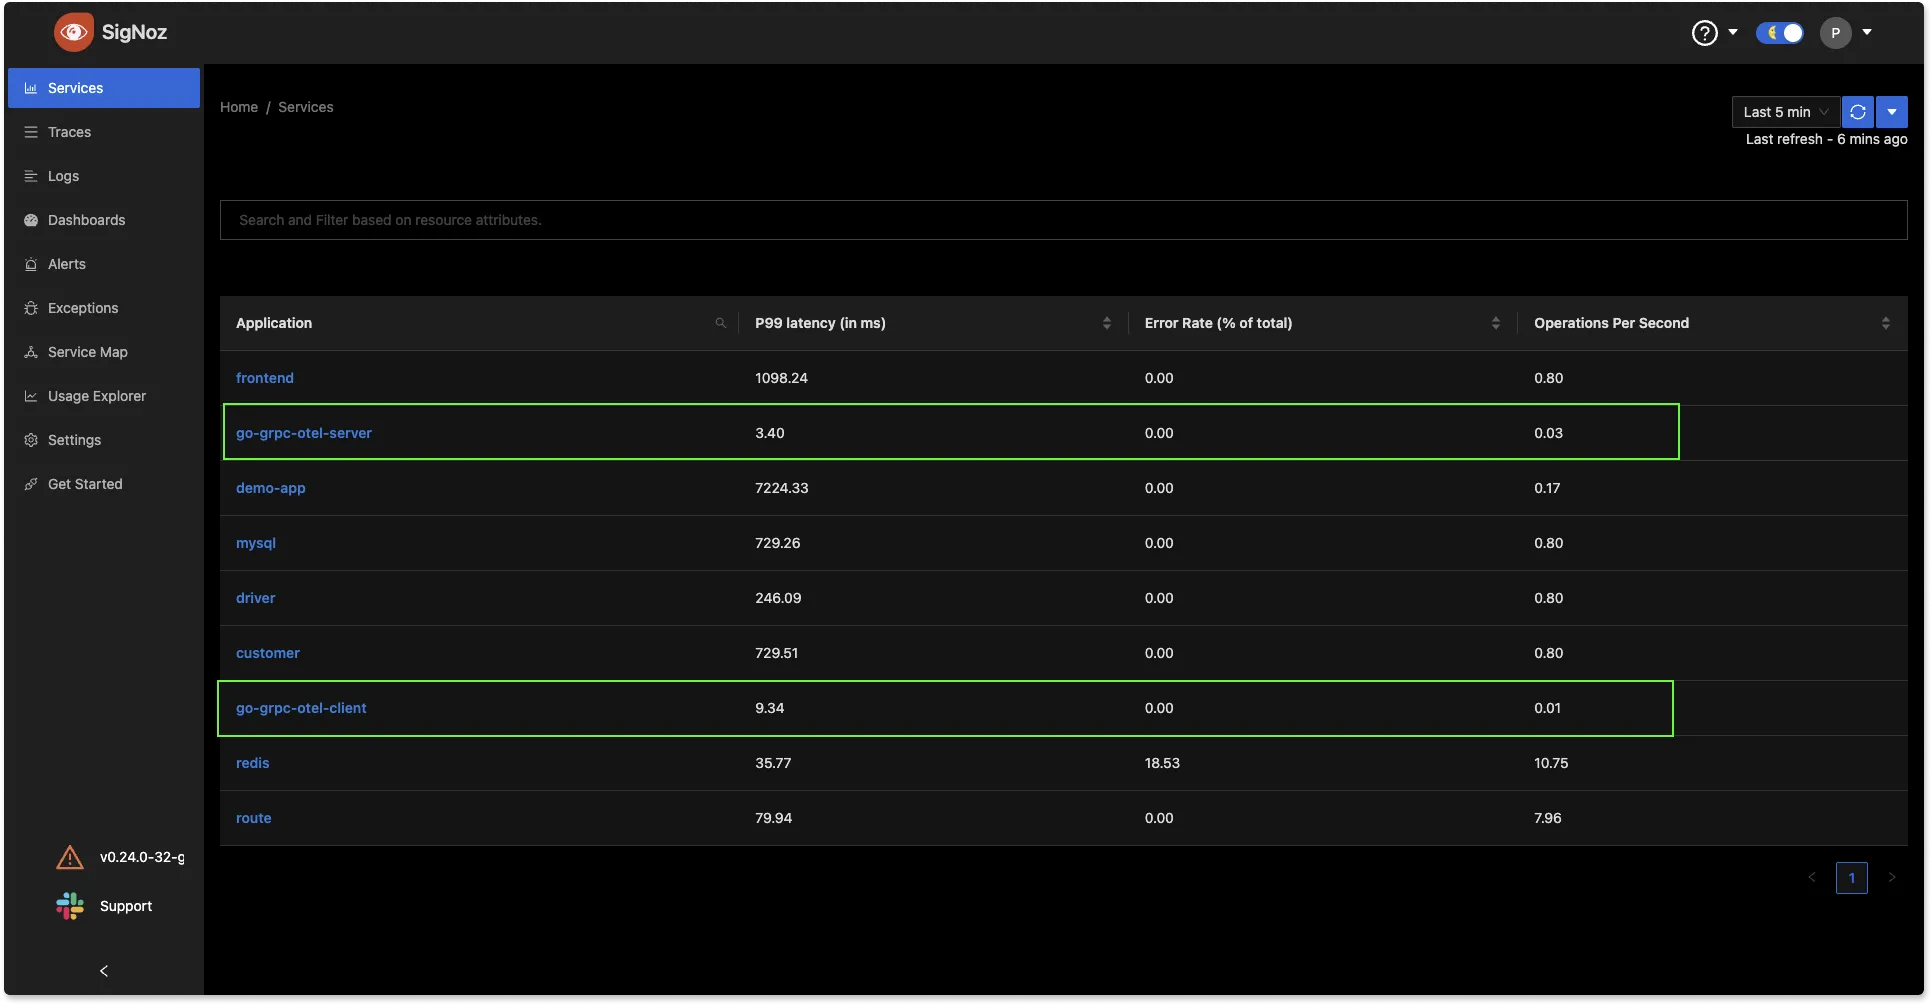
Task: Click Home in the breadcrumb
Action: point(239,107)
